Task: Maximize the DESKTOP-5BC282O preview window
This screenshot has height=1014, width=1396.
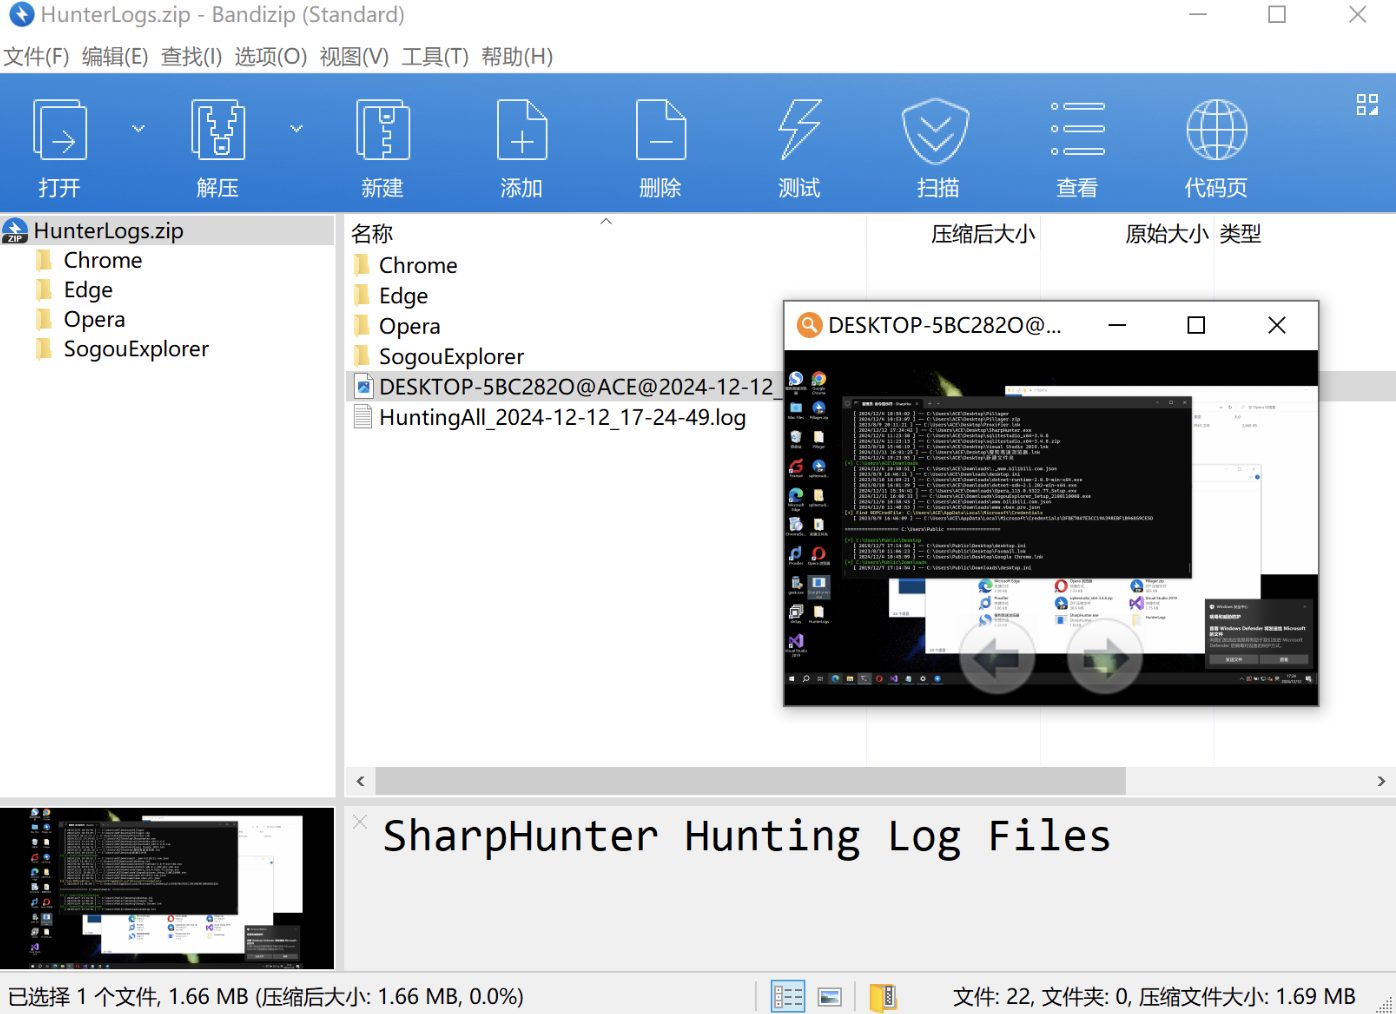Action: pos(1196,325)
